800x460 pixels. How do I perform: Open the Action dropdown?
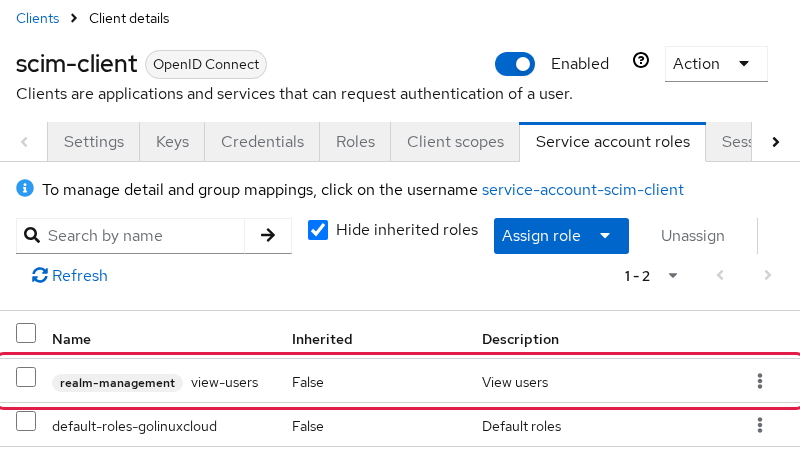click(x=716, y=64)
